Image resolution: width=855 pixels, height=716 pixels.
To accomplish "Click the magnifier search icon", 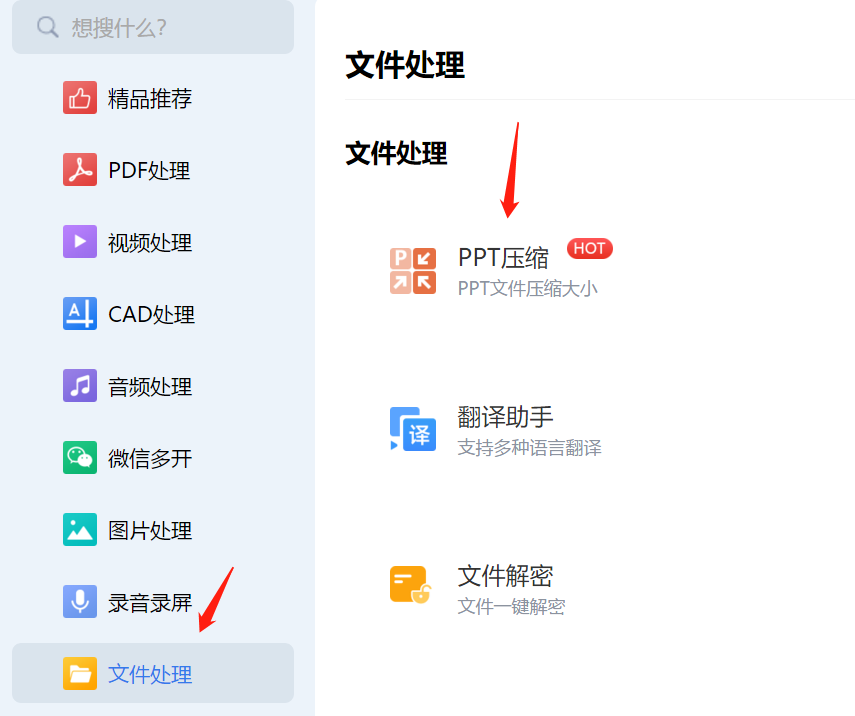I will click(47, 27).
